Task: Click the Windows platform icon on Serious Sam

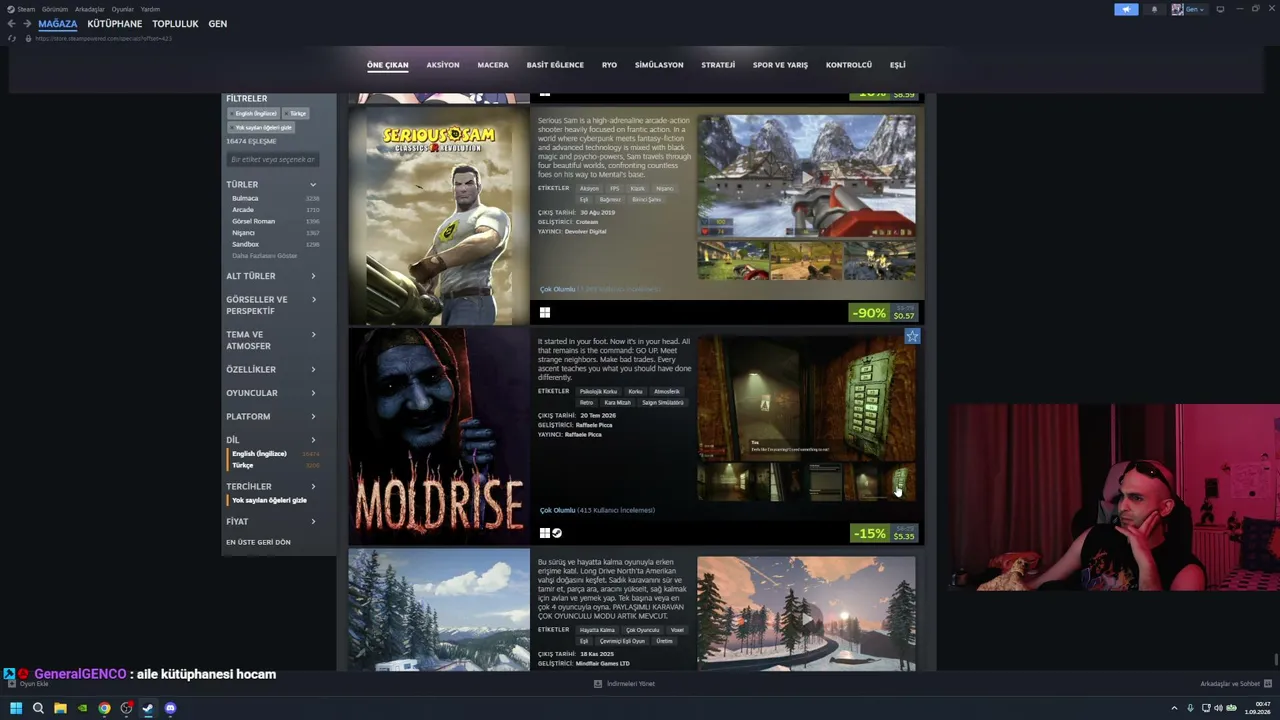Action: click(x=544, y=313)
